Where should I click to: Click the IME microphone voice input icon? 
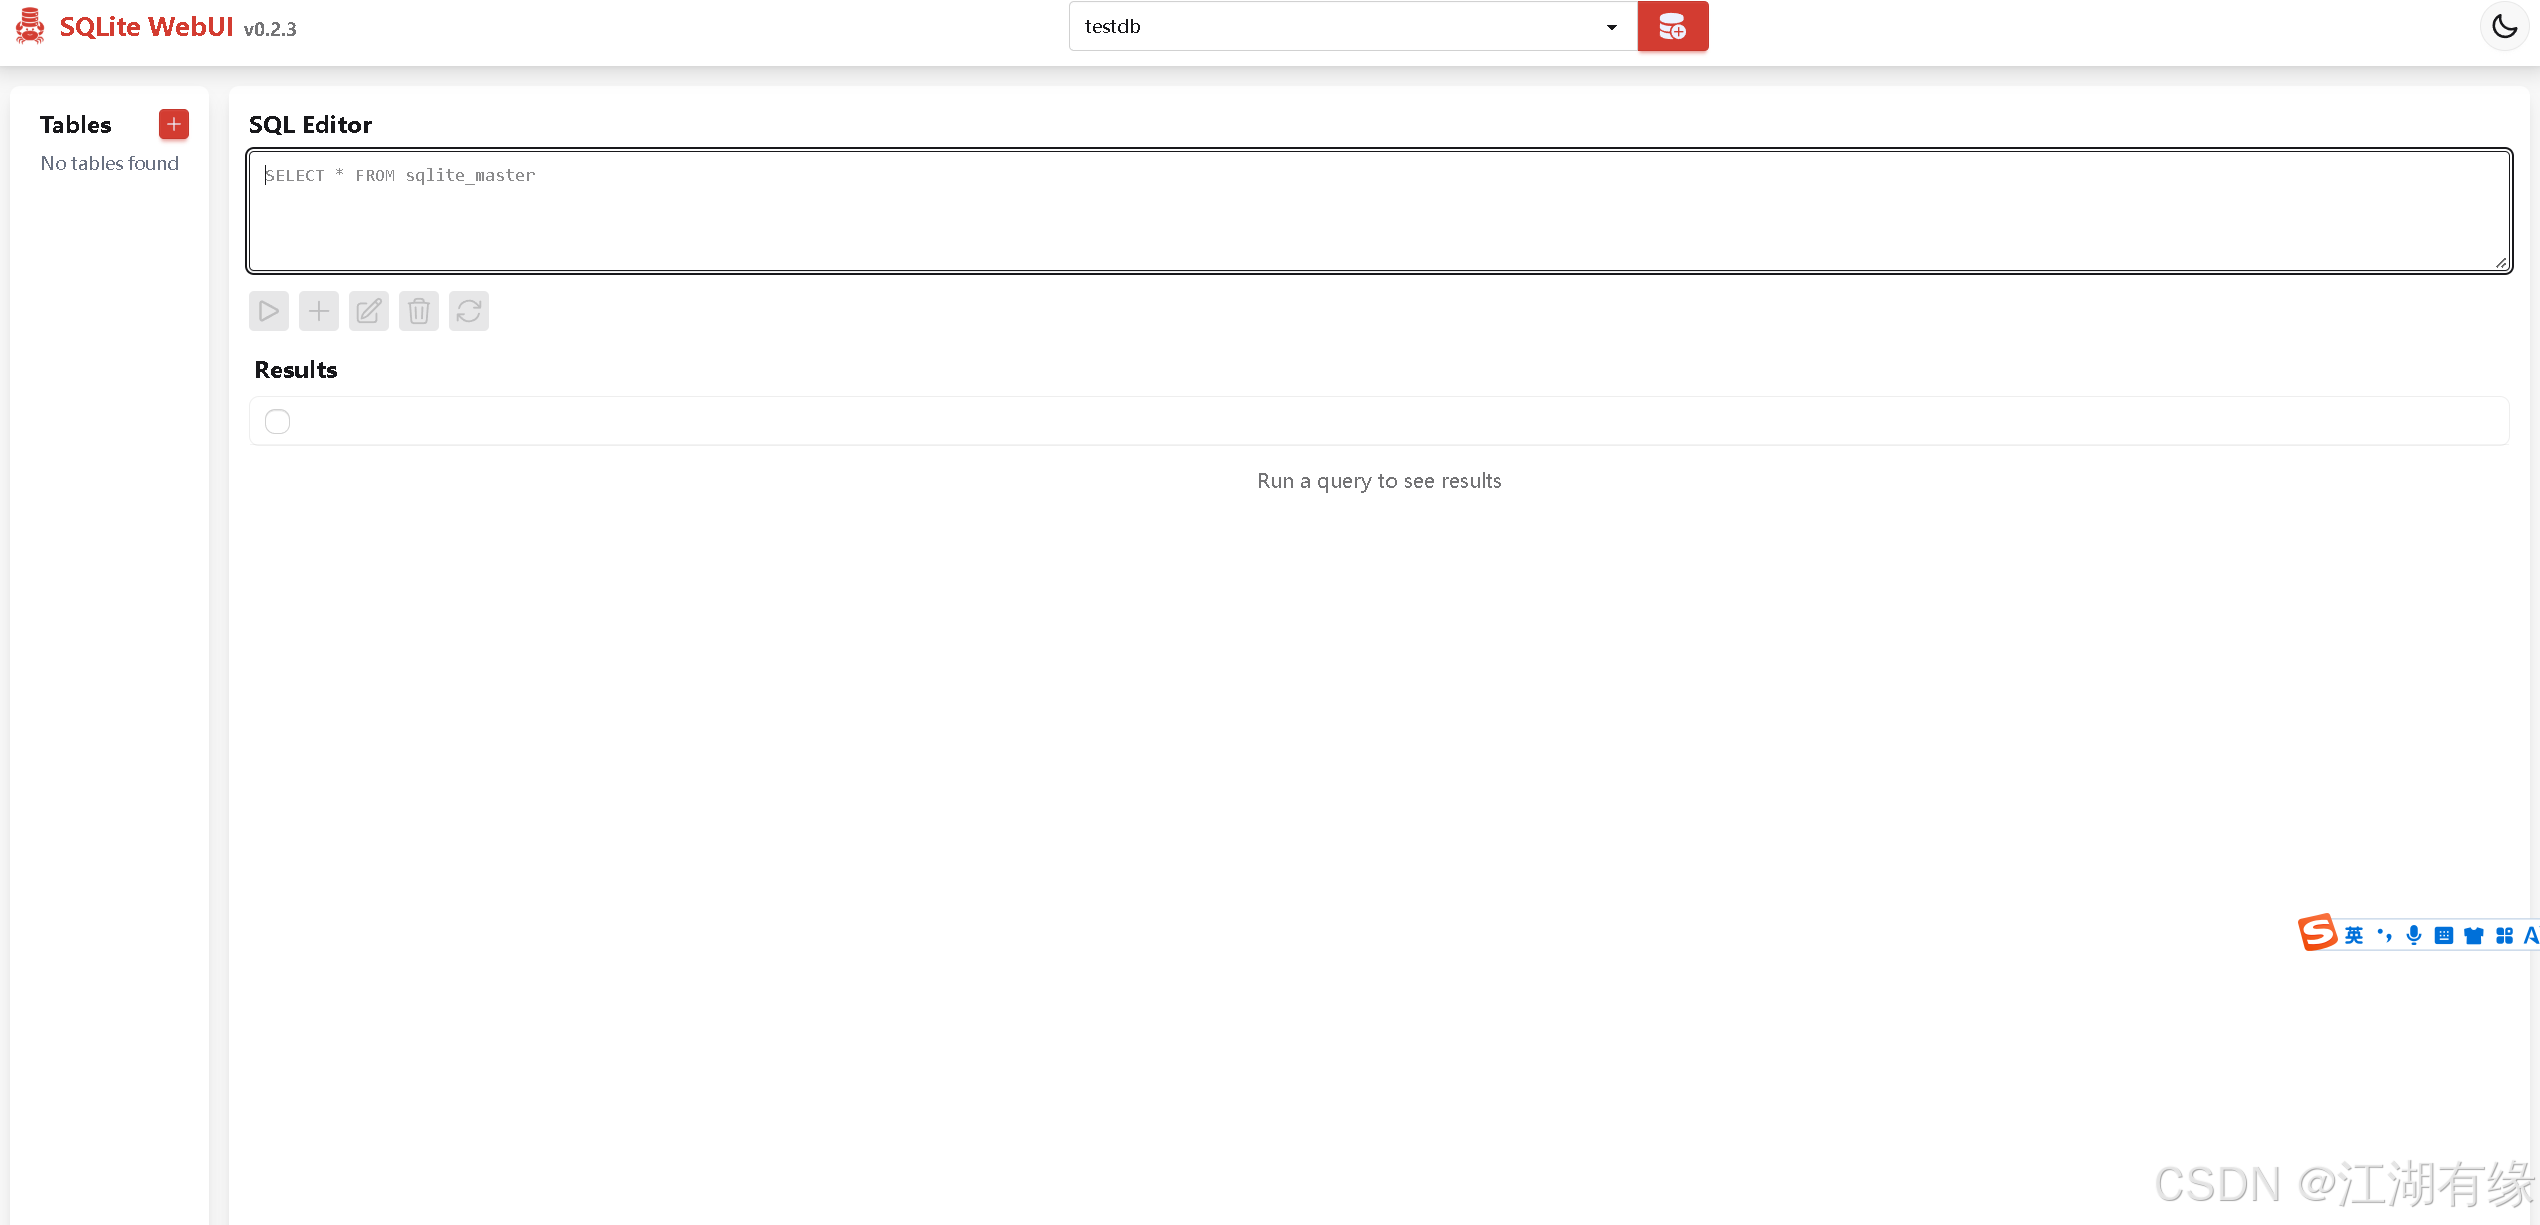[x=2414, y=935]
